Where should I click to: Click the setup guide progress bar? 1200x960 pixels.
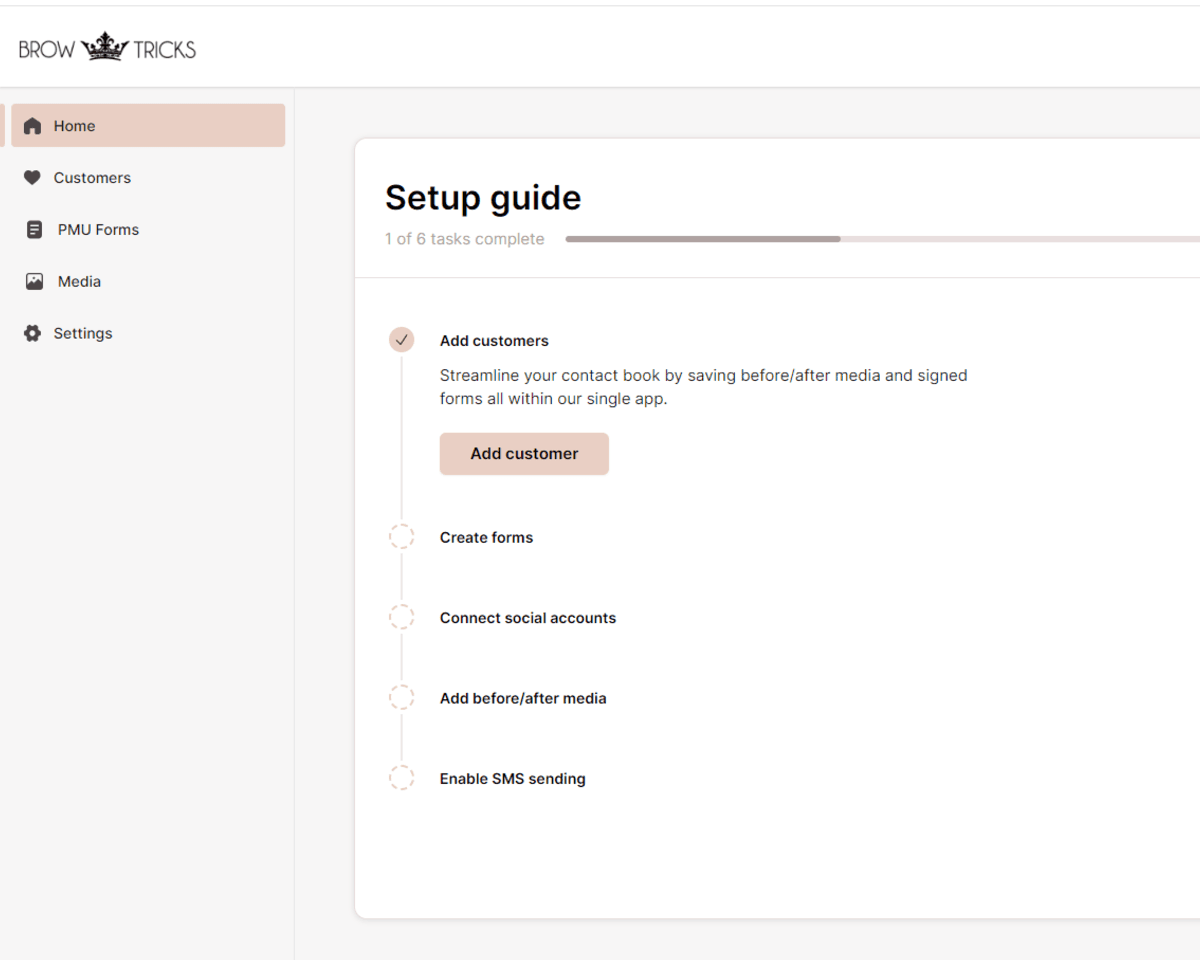click(880, 239)
